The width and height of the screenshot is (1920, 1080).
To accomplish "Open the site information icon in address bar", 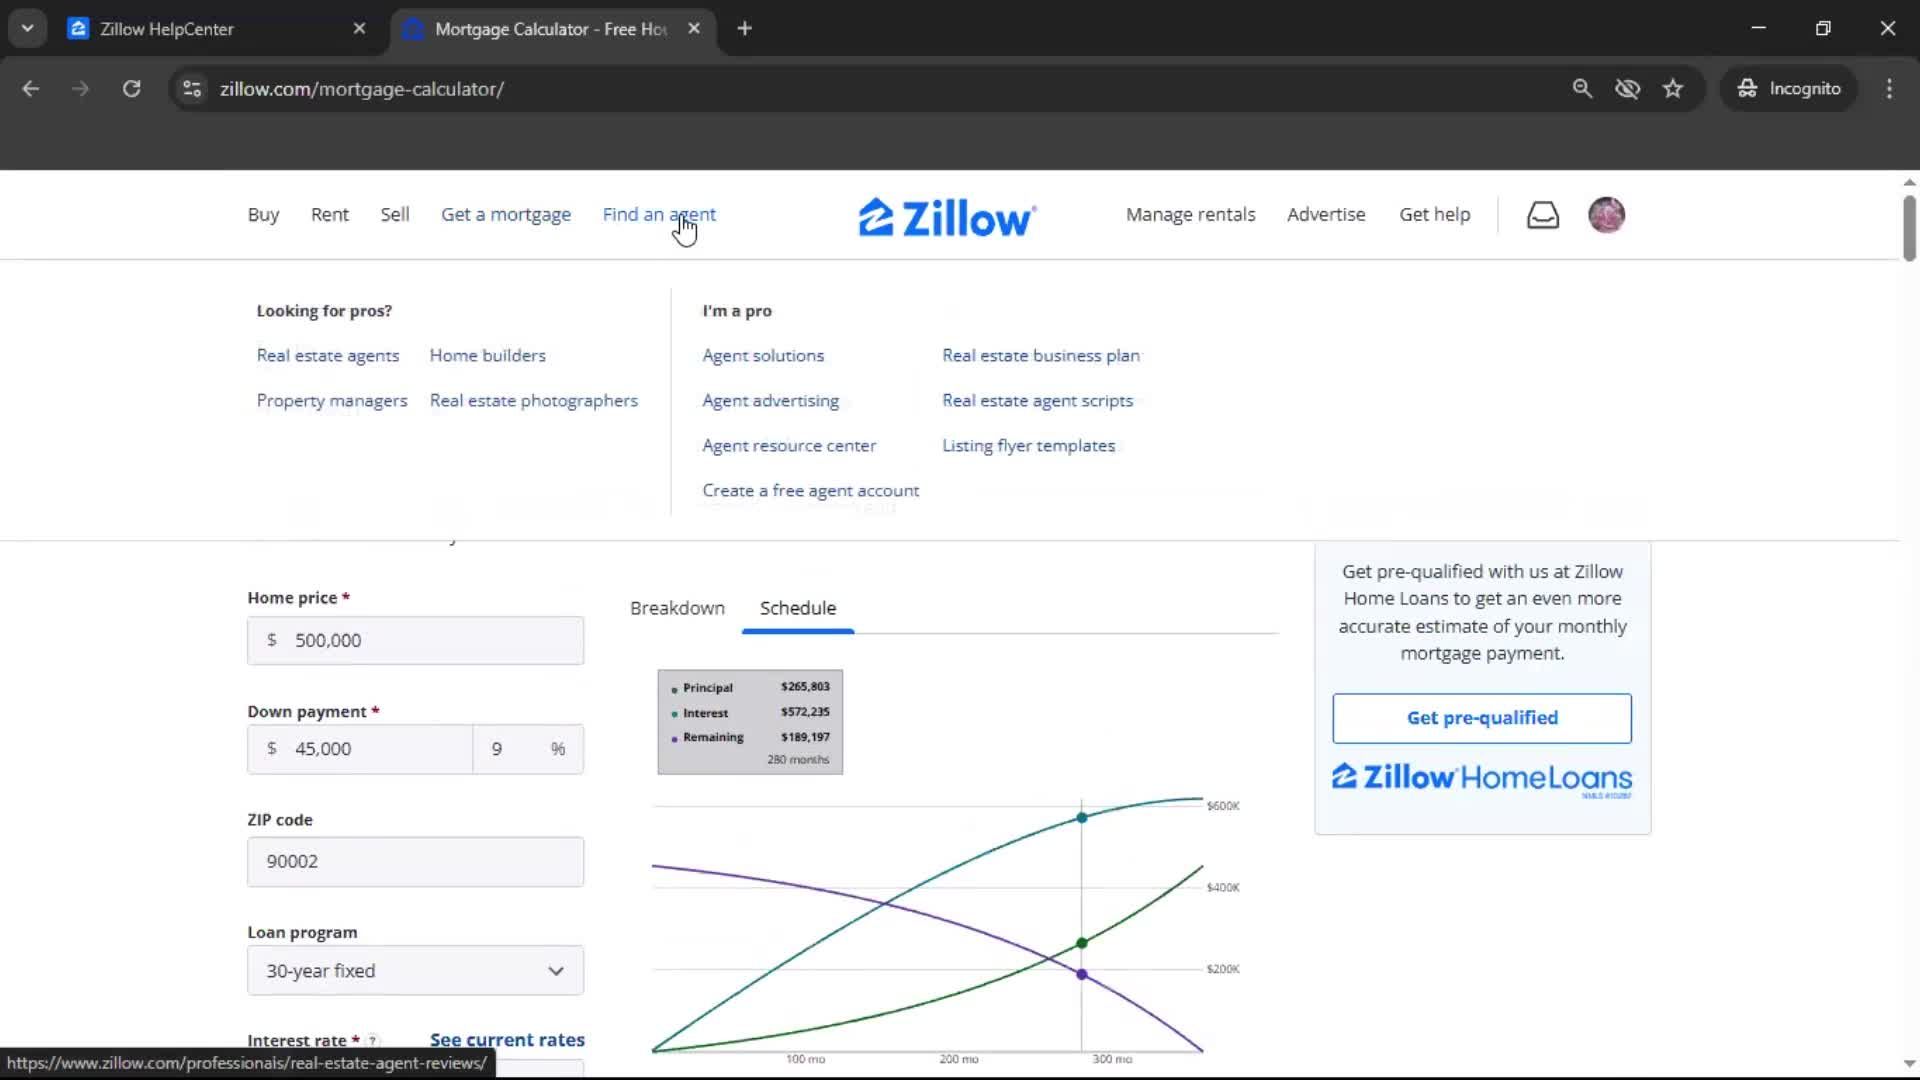I will (x=192, y=89).
